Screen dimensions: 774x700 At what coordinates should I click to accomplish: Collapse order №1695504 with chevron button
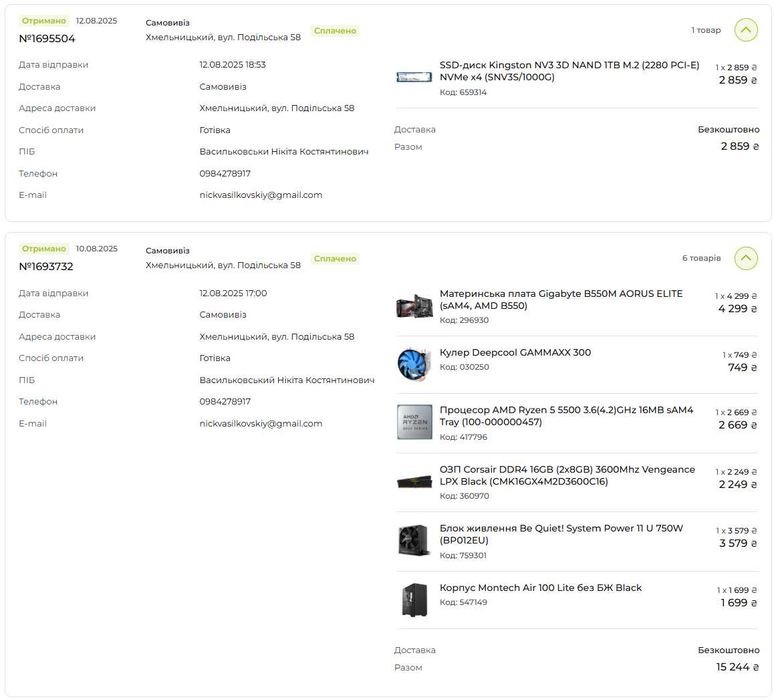[745, 30]
